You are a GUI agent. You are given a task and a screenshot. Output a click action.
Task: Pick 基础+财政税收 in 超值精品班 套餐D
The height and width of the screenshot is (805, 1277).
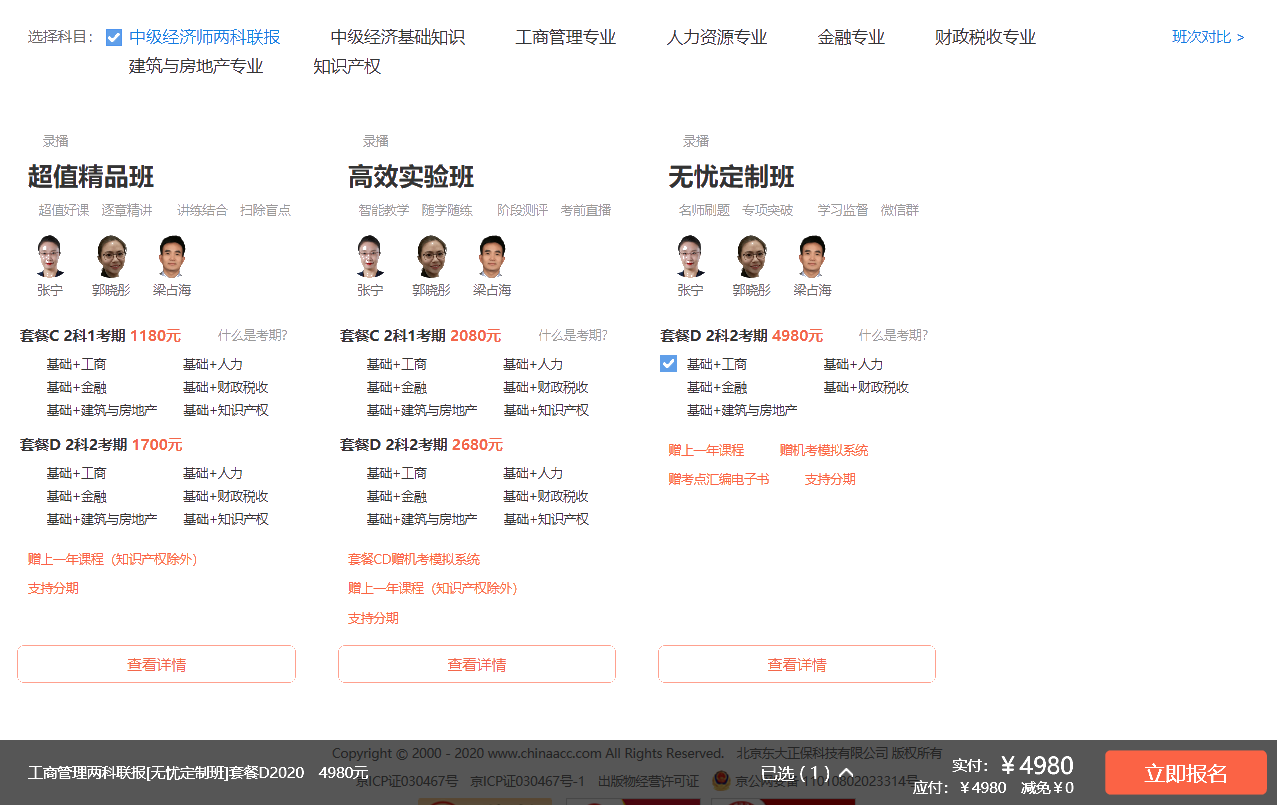pyautogui.click(x=225, y=496)
